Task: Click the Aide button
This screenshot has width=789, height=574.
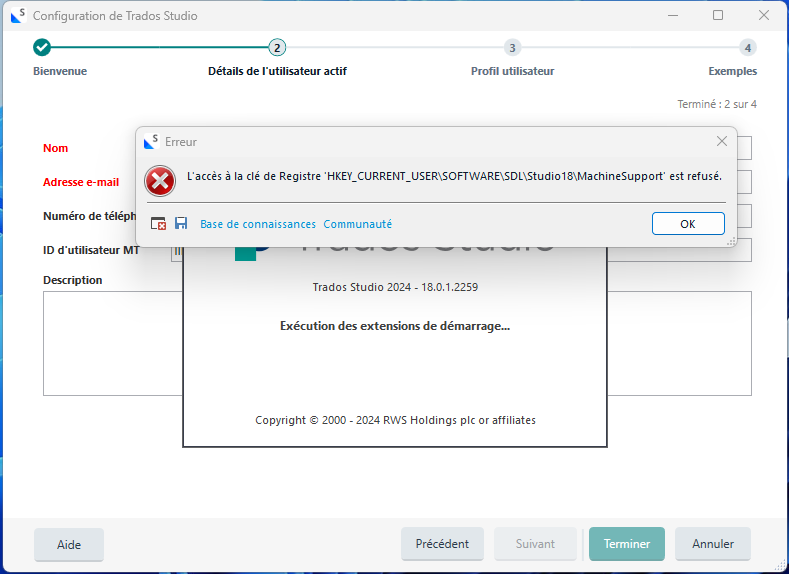Action: point(69,544)
